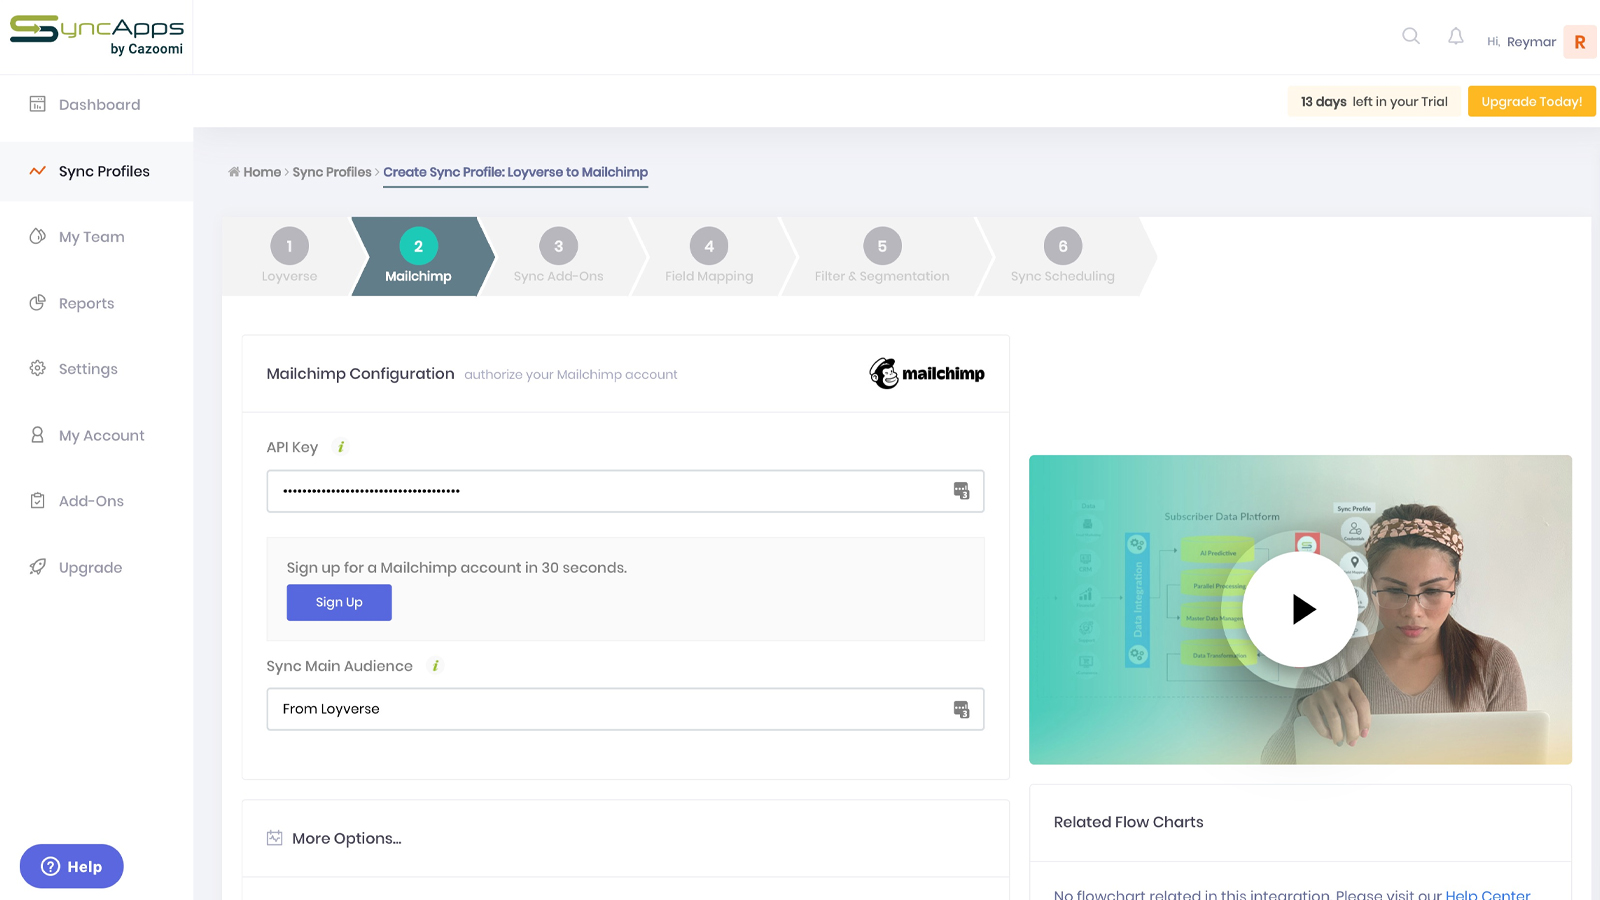Go to My Account
This screenshot has width=1600, height=900.
click(x=100, y=435)
